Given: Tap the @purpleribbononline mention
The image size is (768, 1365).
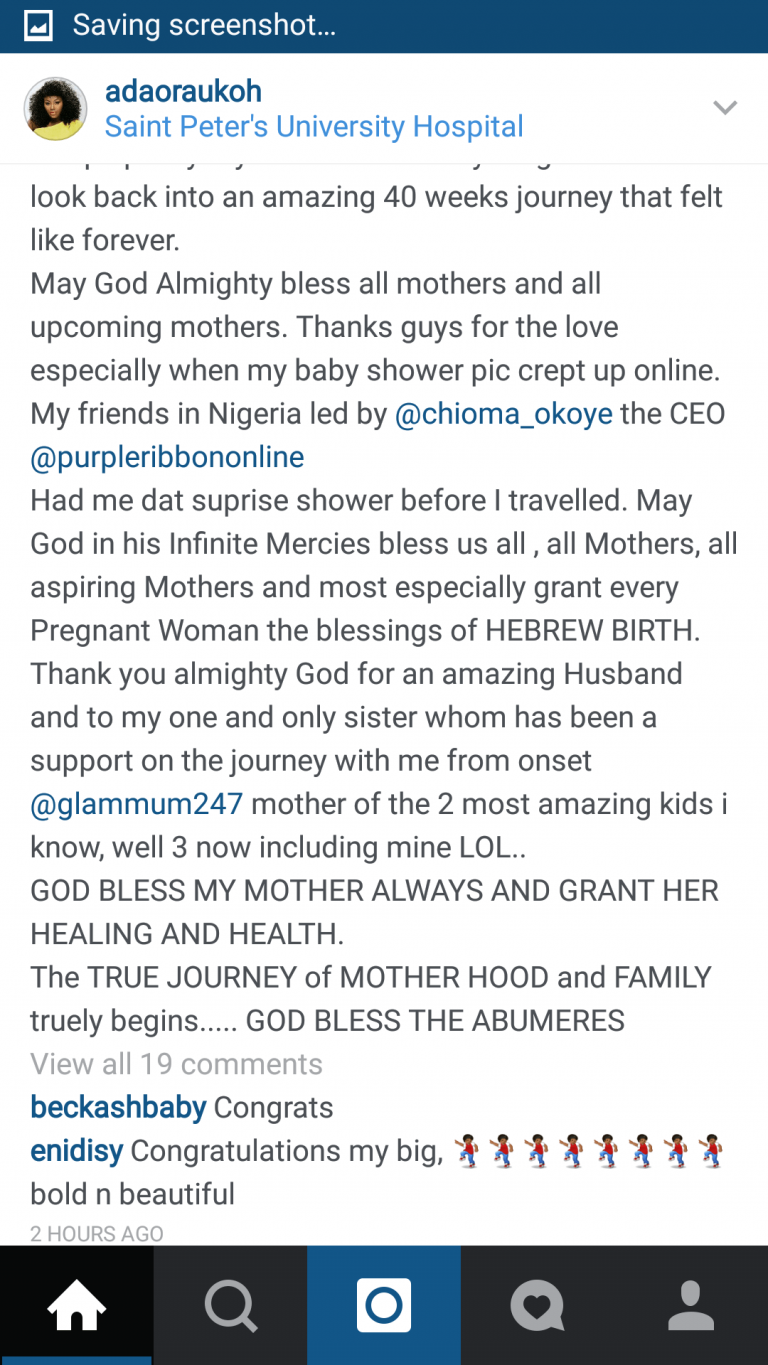Looking at the screenshot, I should click(167, 457).
